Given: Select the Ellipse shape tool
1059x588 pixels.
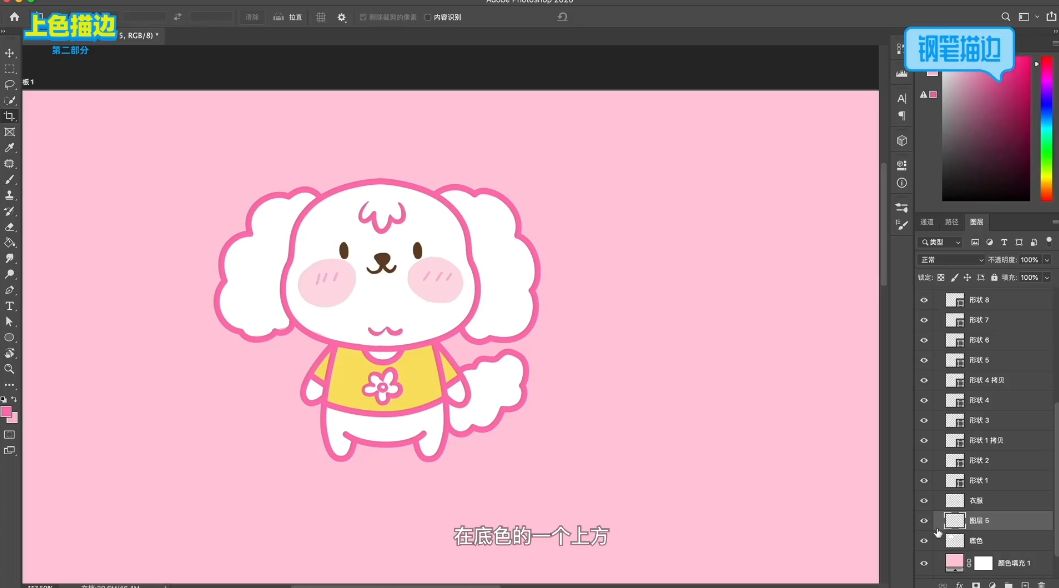Looking at the screenshot, I should (9, 338).
